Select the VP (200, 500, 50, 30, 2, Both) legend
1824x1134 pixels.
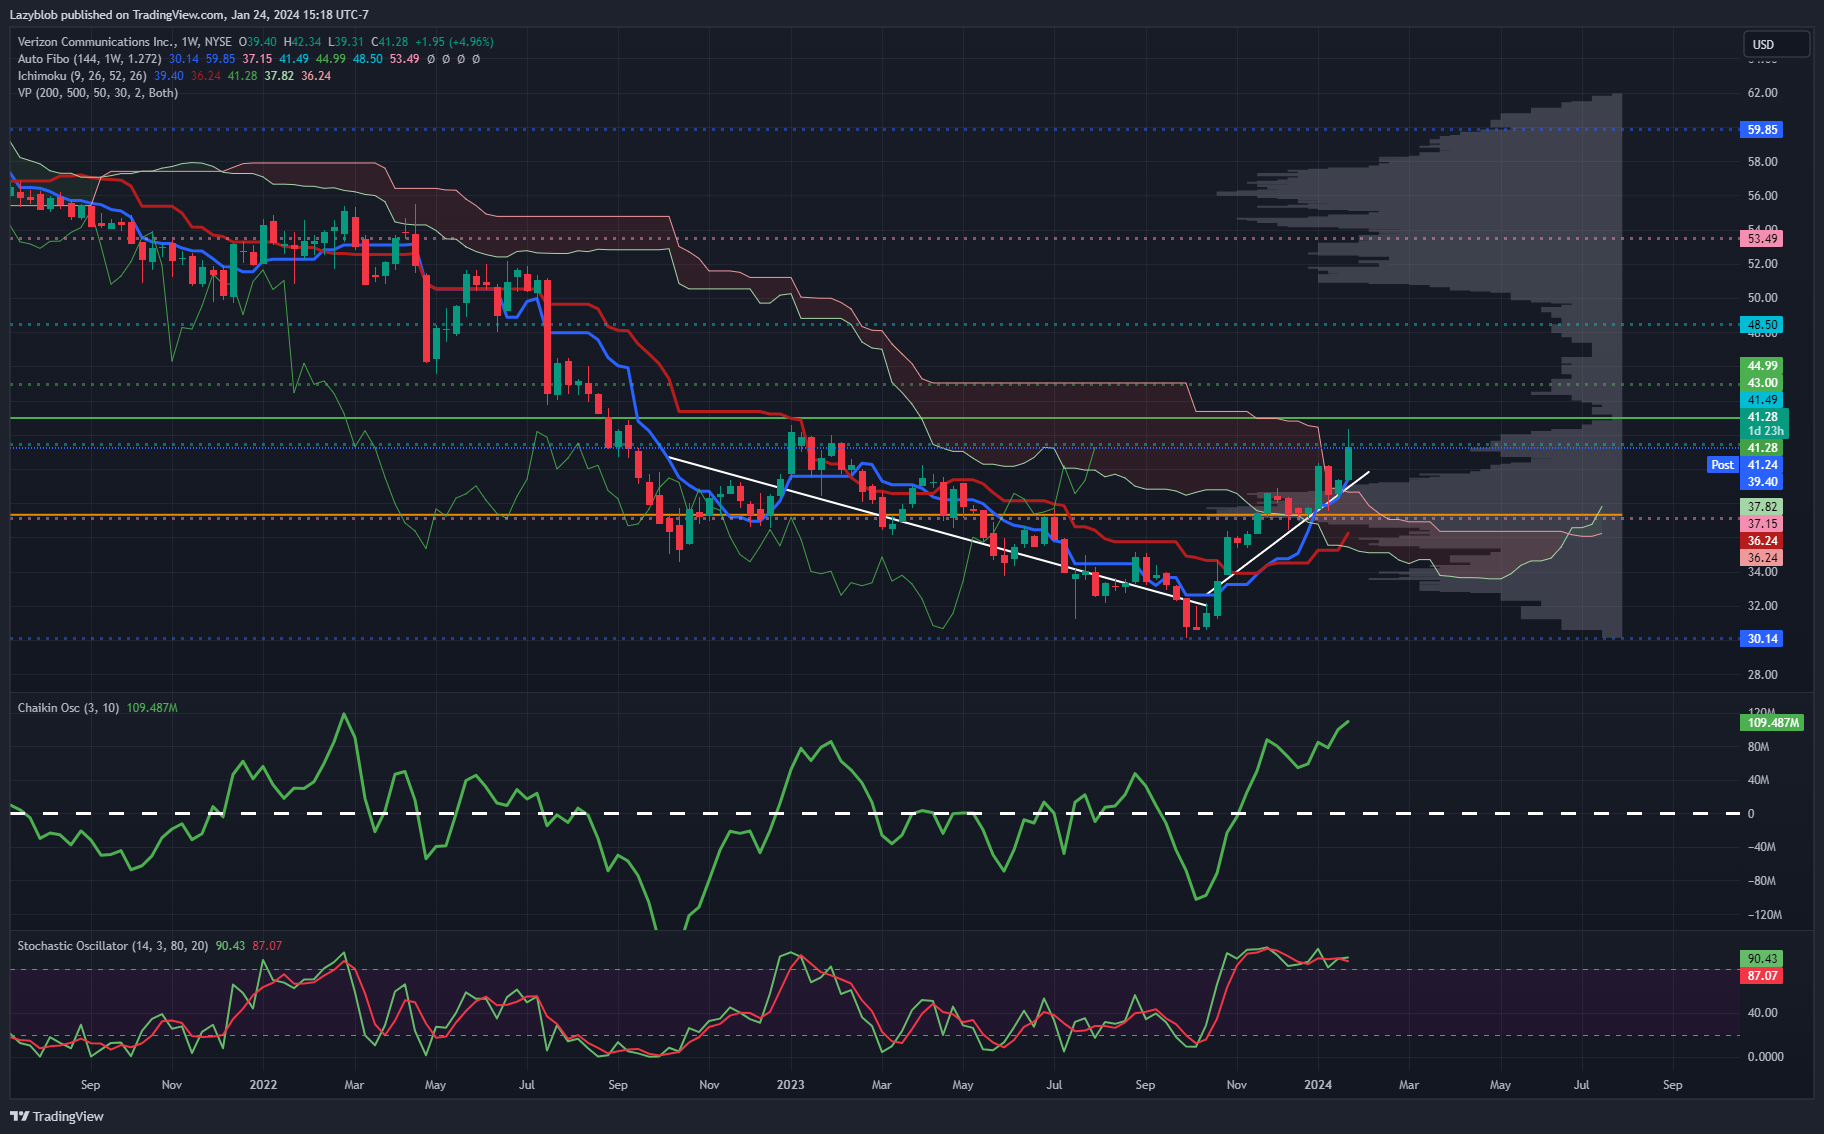(98, 93)
